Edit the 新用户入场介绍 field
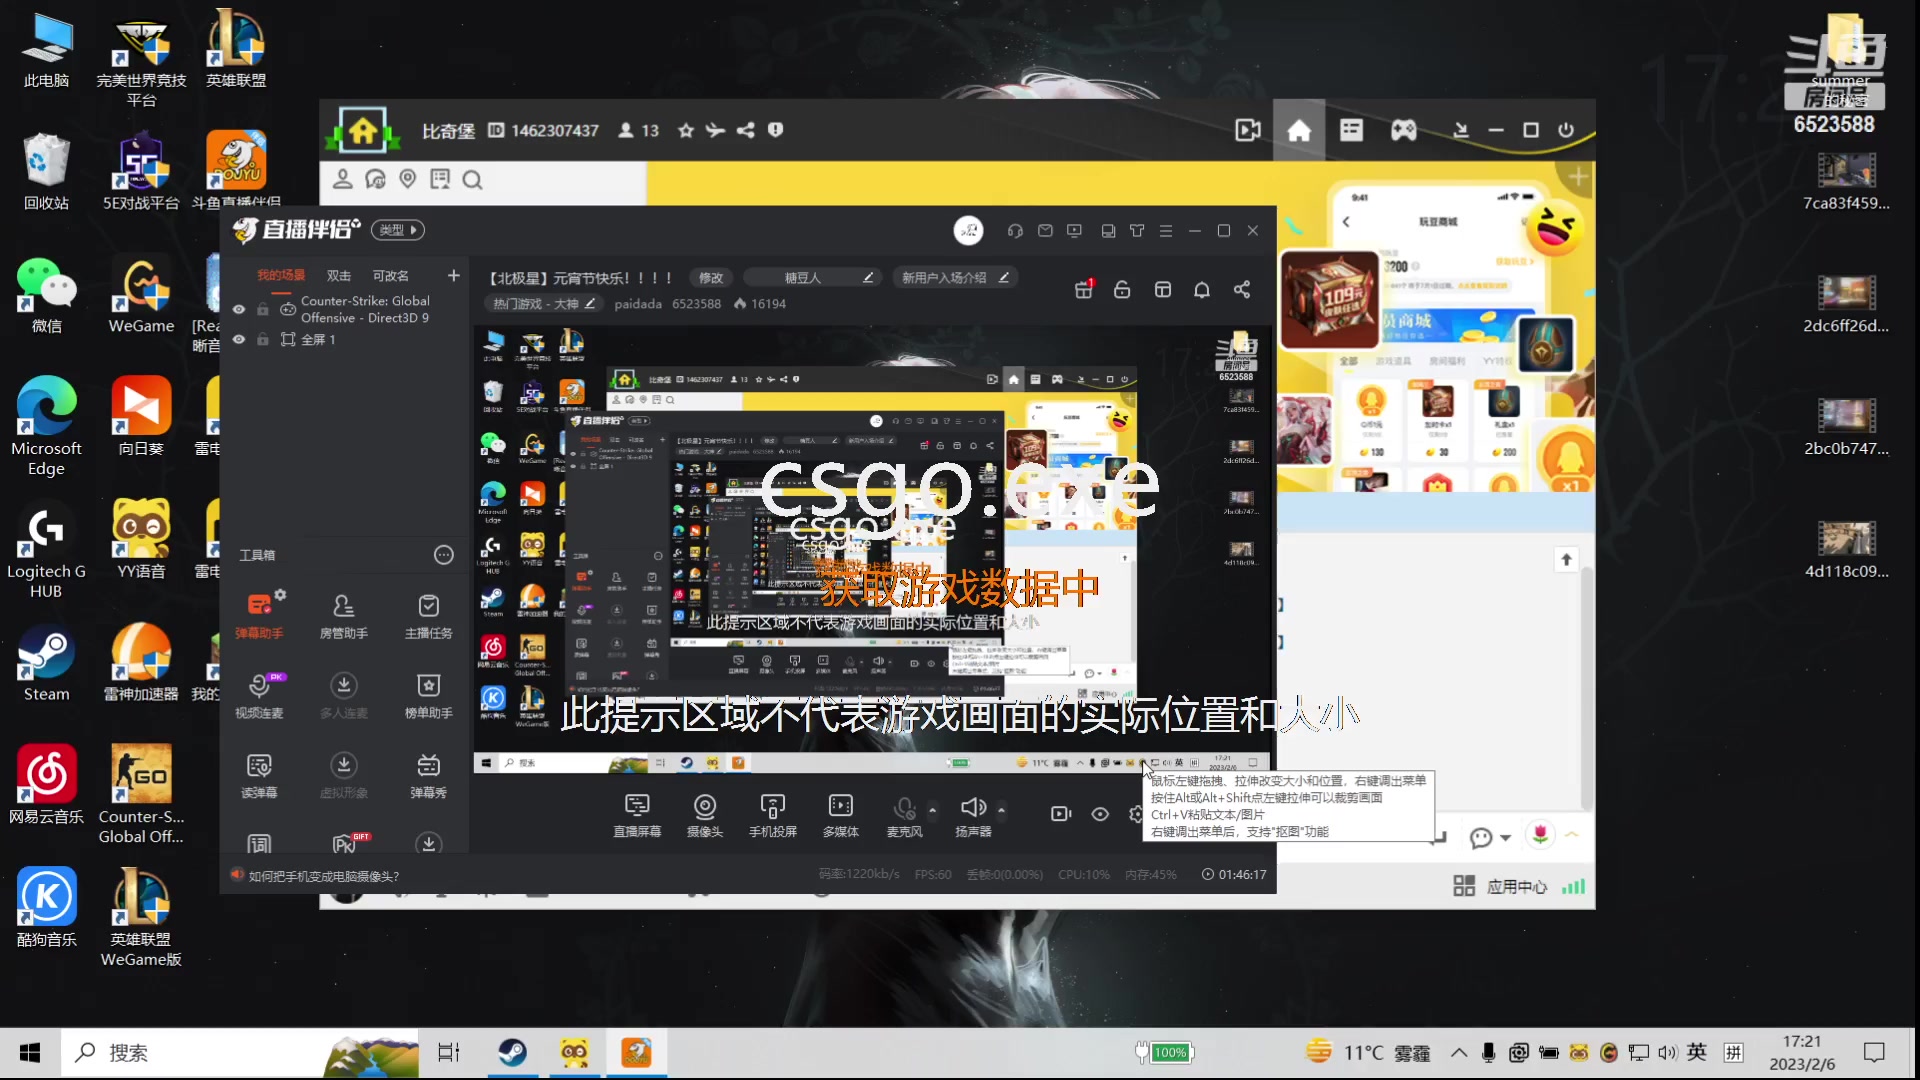Viewport: 1920px width, 1080px height. point(955,277)
